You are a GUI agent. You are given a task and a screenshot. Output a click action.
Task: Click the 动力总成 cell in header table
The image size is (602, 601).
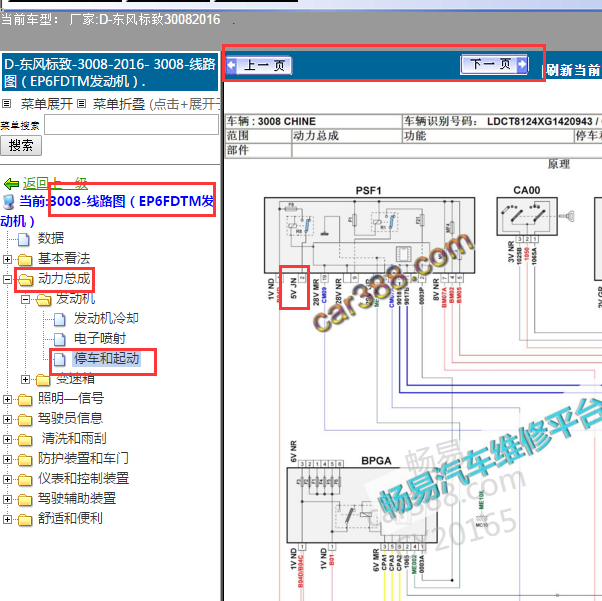tap(346, 136)
